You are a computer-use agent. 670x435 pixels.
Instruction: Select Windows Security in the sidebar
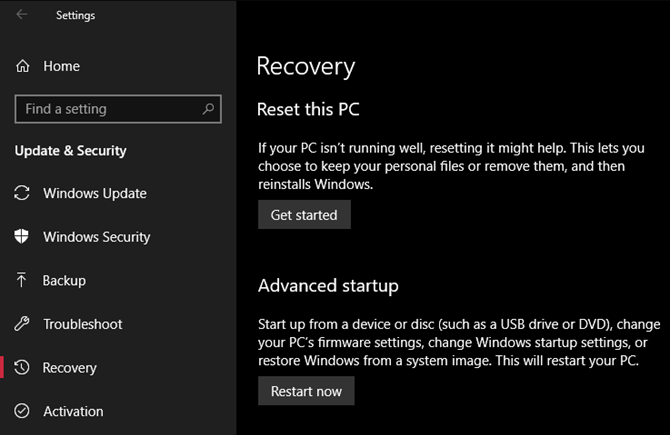(97, 237)
